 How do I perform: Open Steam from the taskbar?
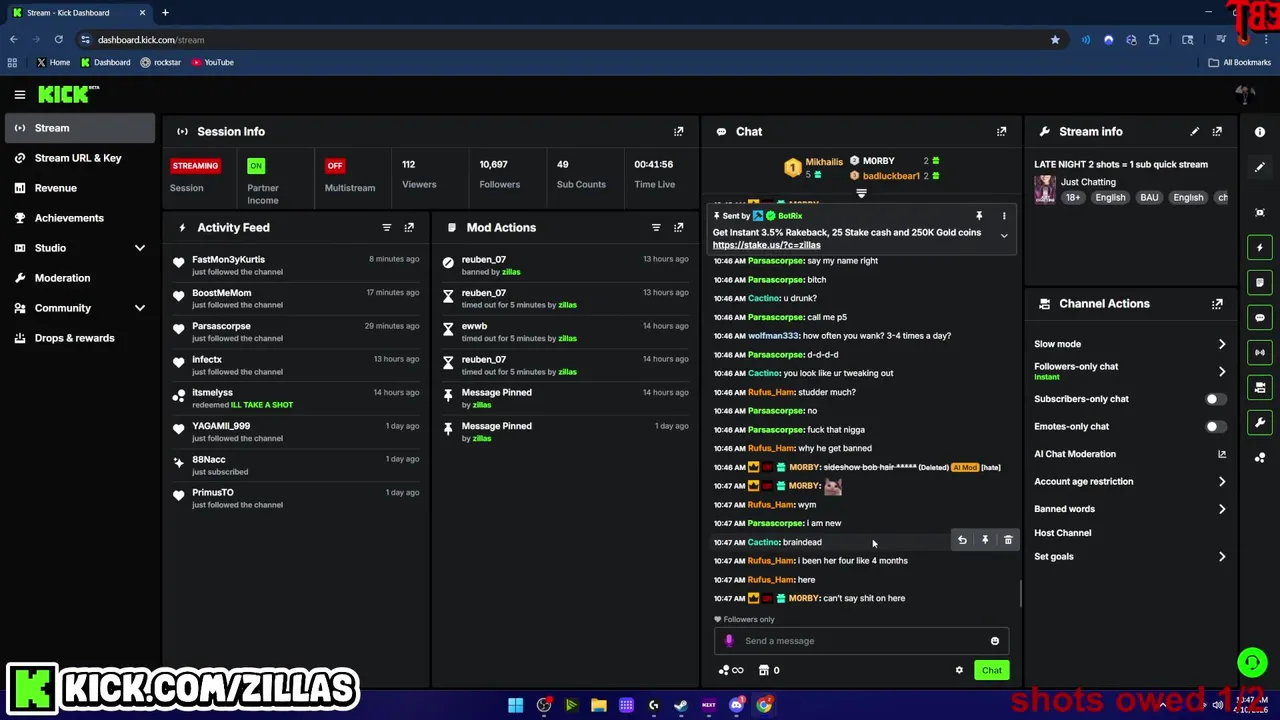pyautogui.click(x=681, y=705)
